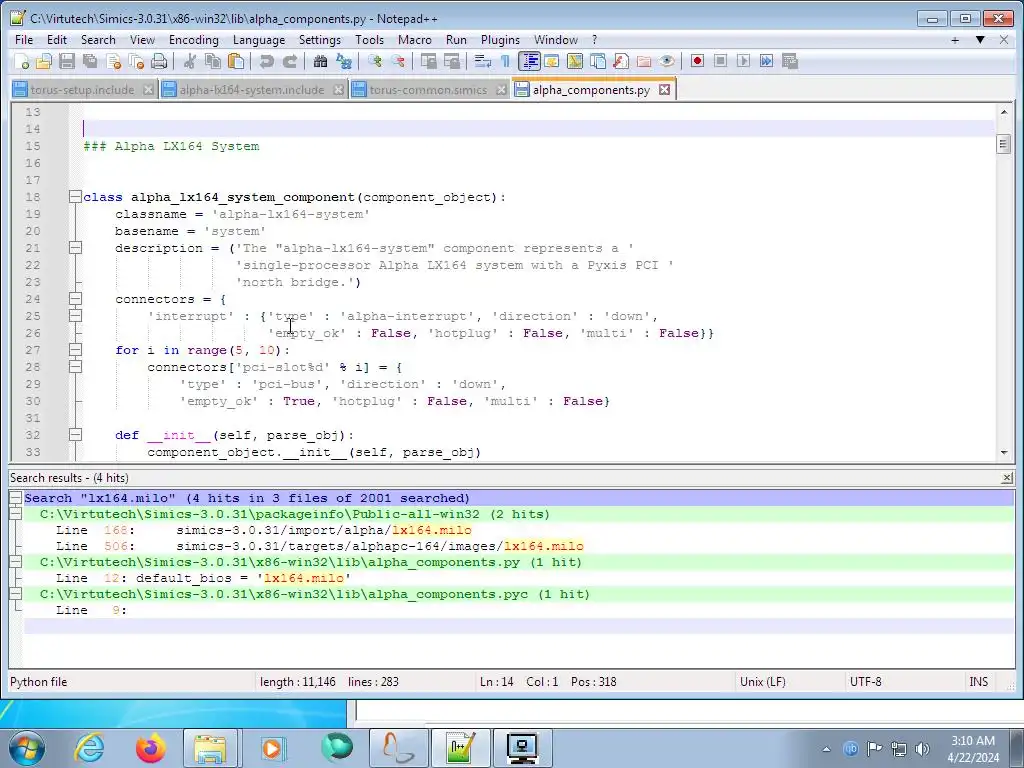The height and width of the screenshot is (768, 1024).
Task: Open the Plugins menu
Action: click(x=500, y=40)
